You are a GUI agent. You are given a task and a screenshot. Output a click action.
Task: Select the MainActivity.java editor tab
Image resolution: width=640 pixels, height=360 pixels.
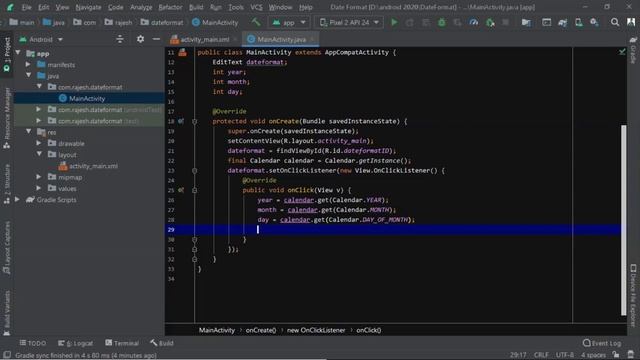(281, 40)
